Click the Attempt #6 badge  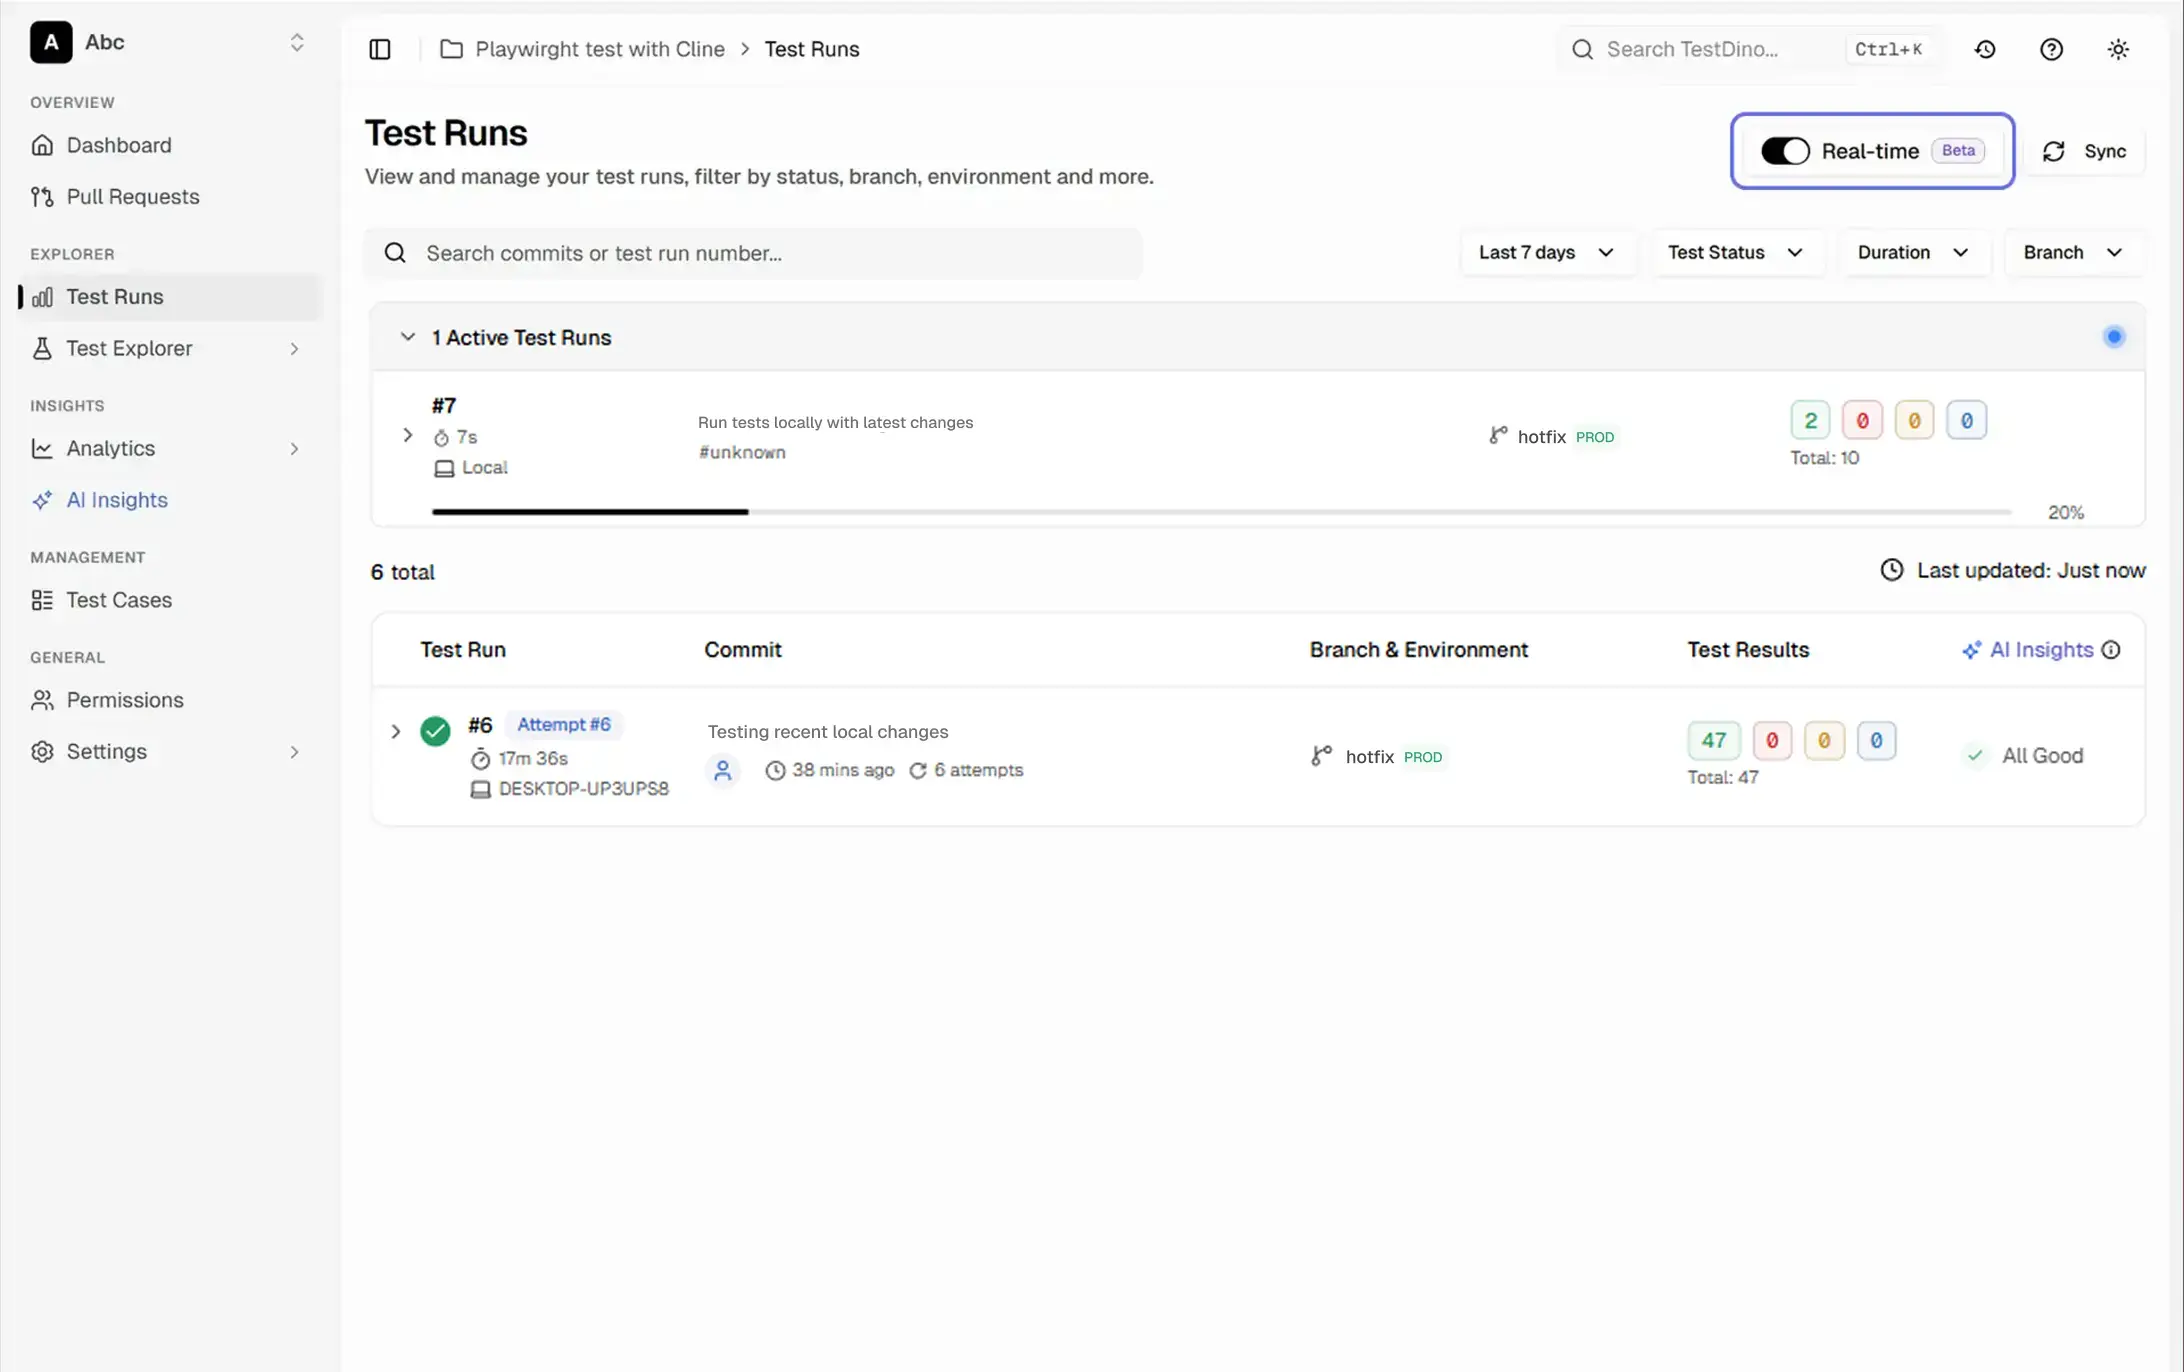click(564, 725)
